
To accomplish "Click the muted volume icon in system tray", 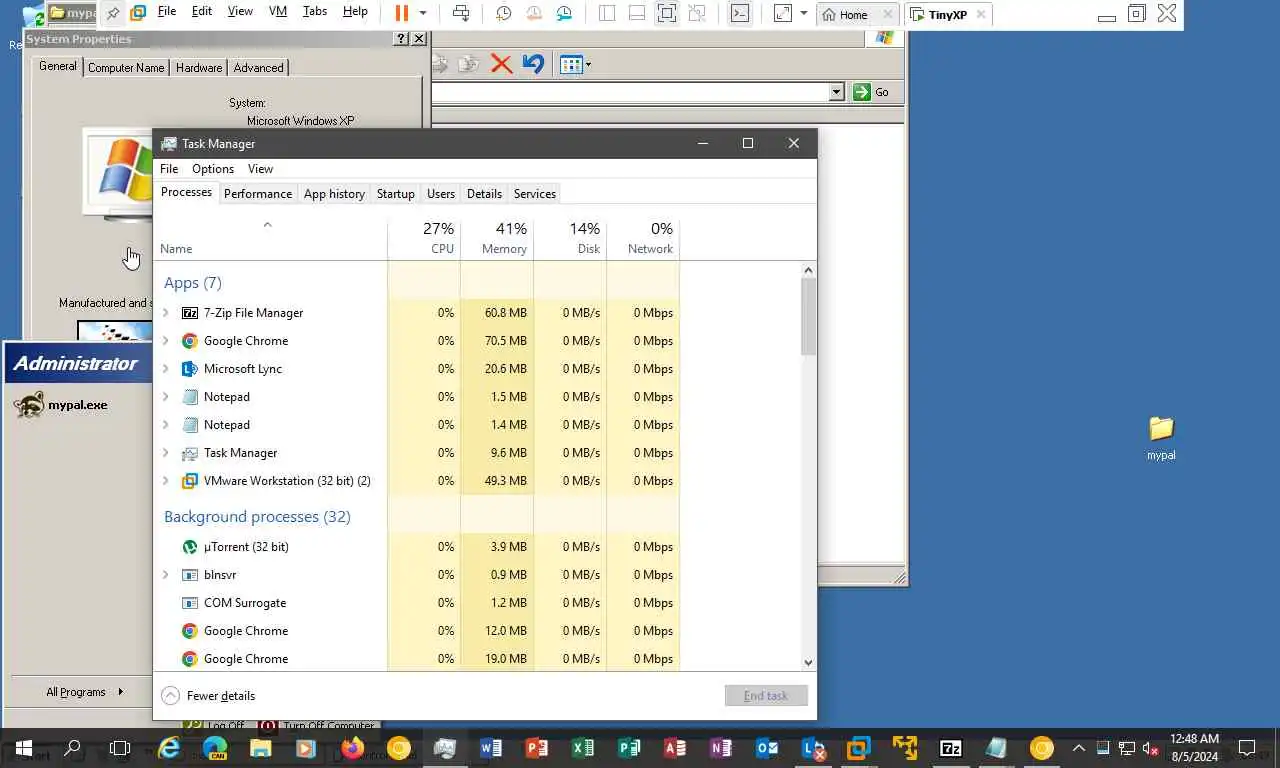I will pos(1151,748).
